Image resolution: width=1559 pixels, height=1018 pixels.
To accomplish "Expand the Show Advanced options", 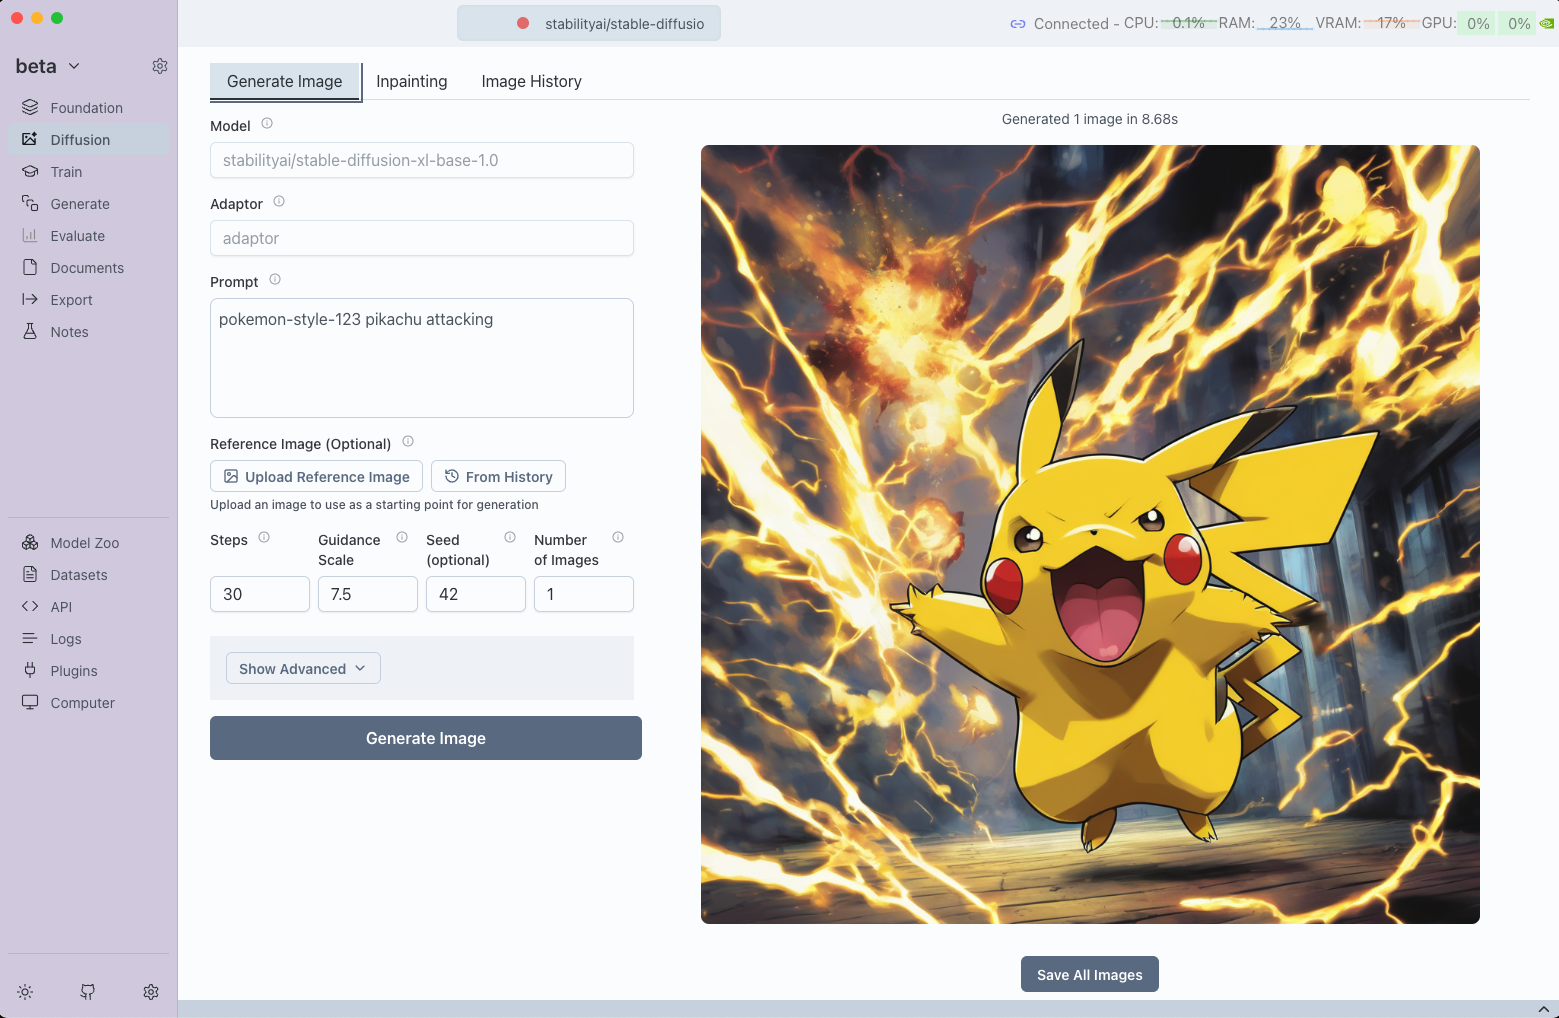I will click(303, 669).
